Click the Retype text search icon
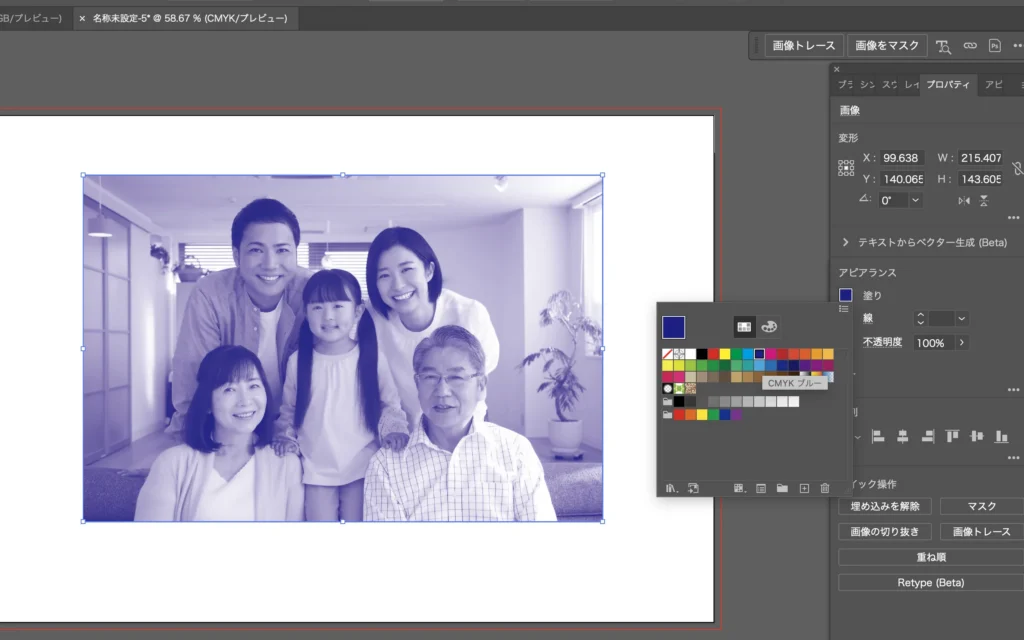Viewport: 1024px width, 640px height. pyautogui.click(x=943, y=46)
